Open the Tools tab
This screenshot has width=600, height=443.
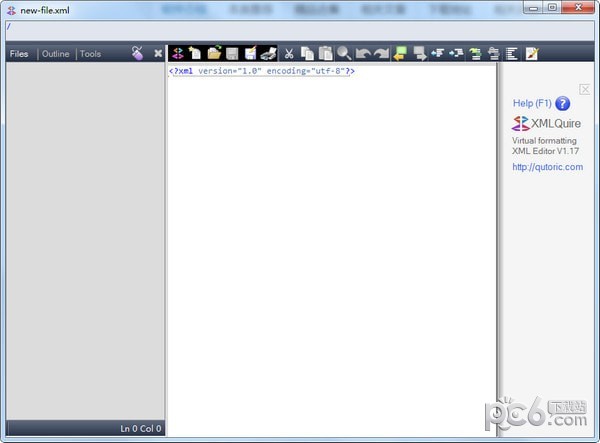(90, 54)
